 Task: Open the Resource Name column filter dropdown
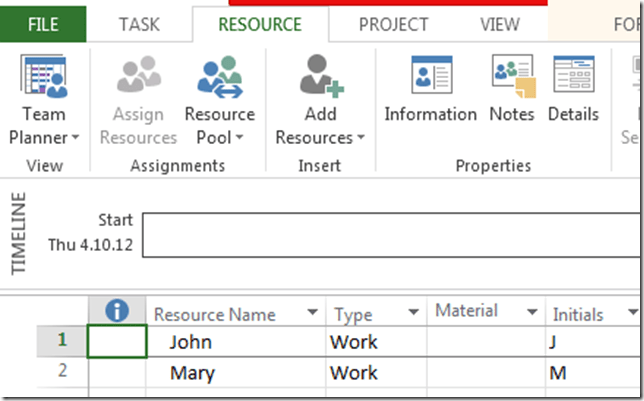(313, 314)
